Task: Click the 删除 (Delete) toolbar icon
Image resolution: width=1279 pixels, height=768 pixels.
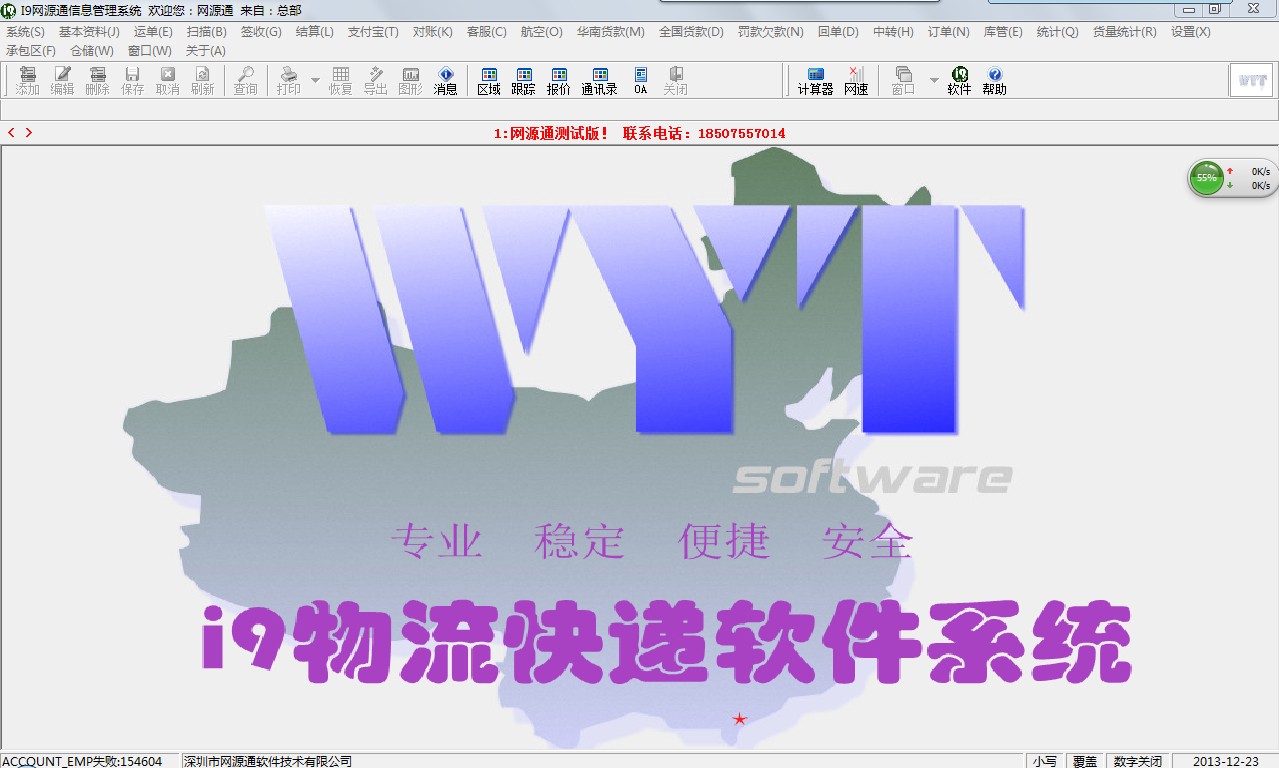Action: [x=97, y=81]
